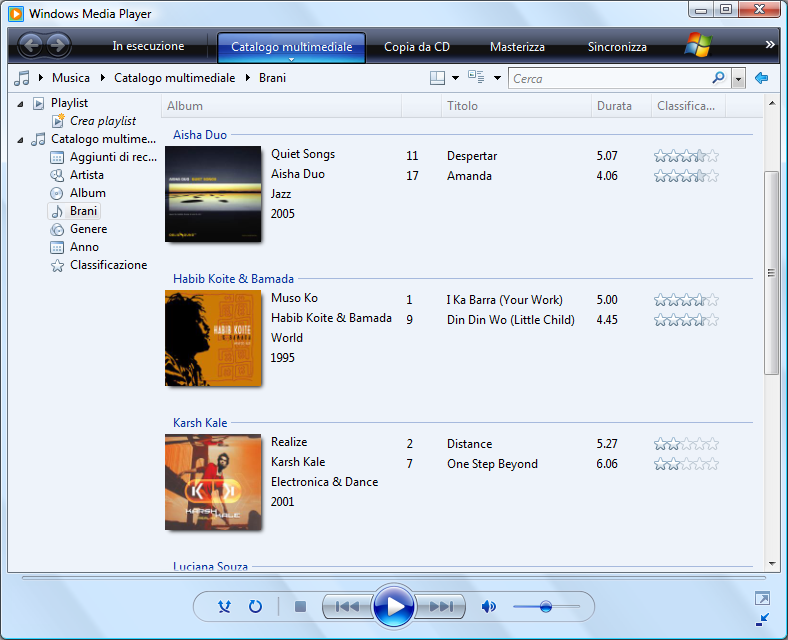Open the Sincronizza tab
788x640 pixels.
[x=617, y=47]
